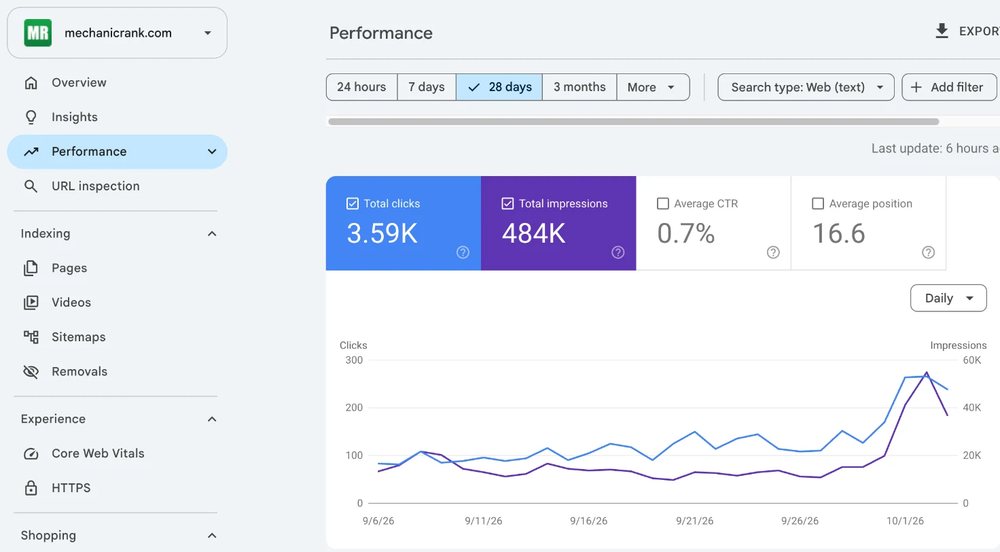The width and height of the screenshot is (1000, 552).
Task: Select the 24 hours date range
Action: 362,87
